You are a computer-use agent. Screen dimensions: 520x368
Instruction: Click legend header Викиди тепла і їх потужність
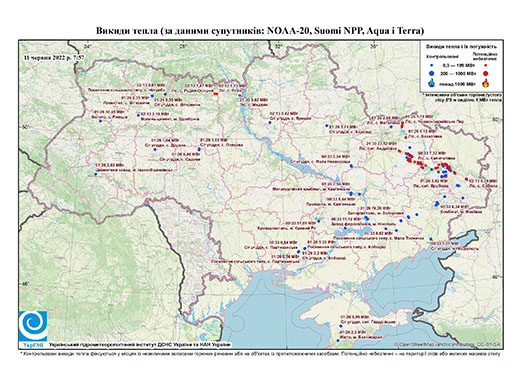tap(462, 47)
